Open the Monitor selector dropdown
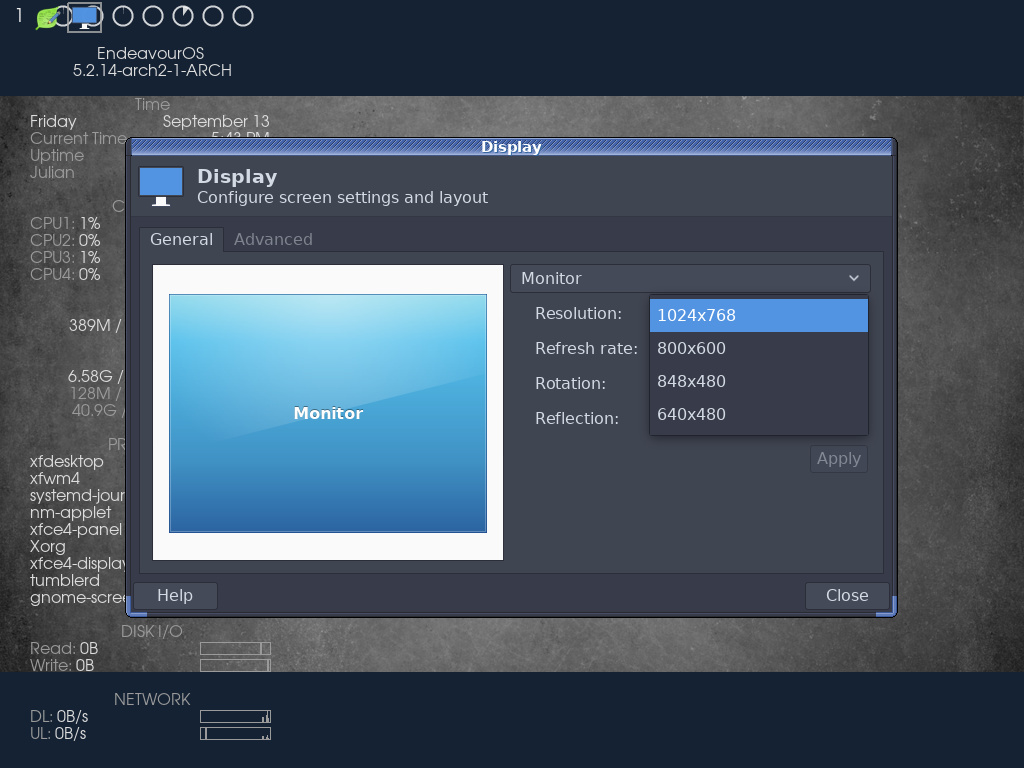The height and width of the screenshot is (768, 1024). (690, 278)
